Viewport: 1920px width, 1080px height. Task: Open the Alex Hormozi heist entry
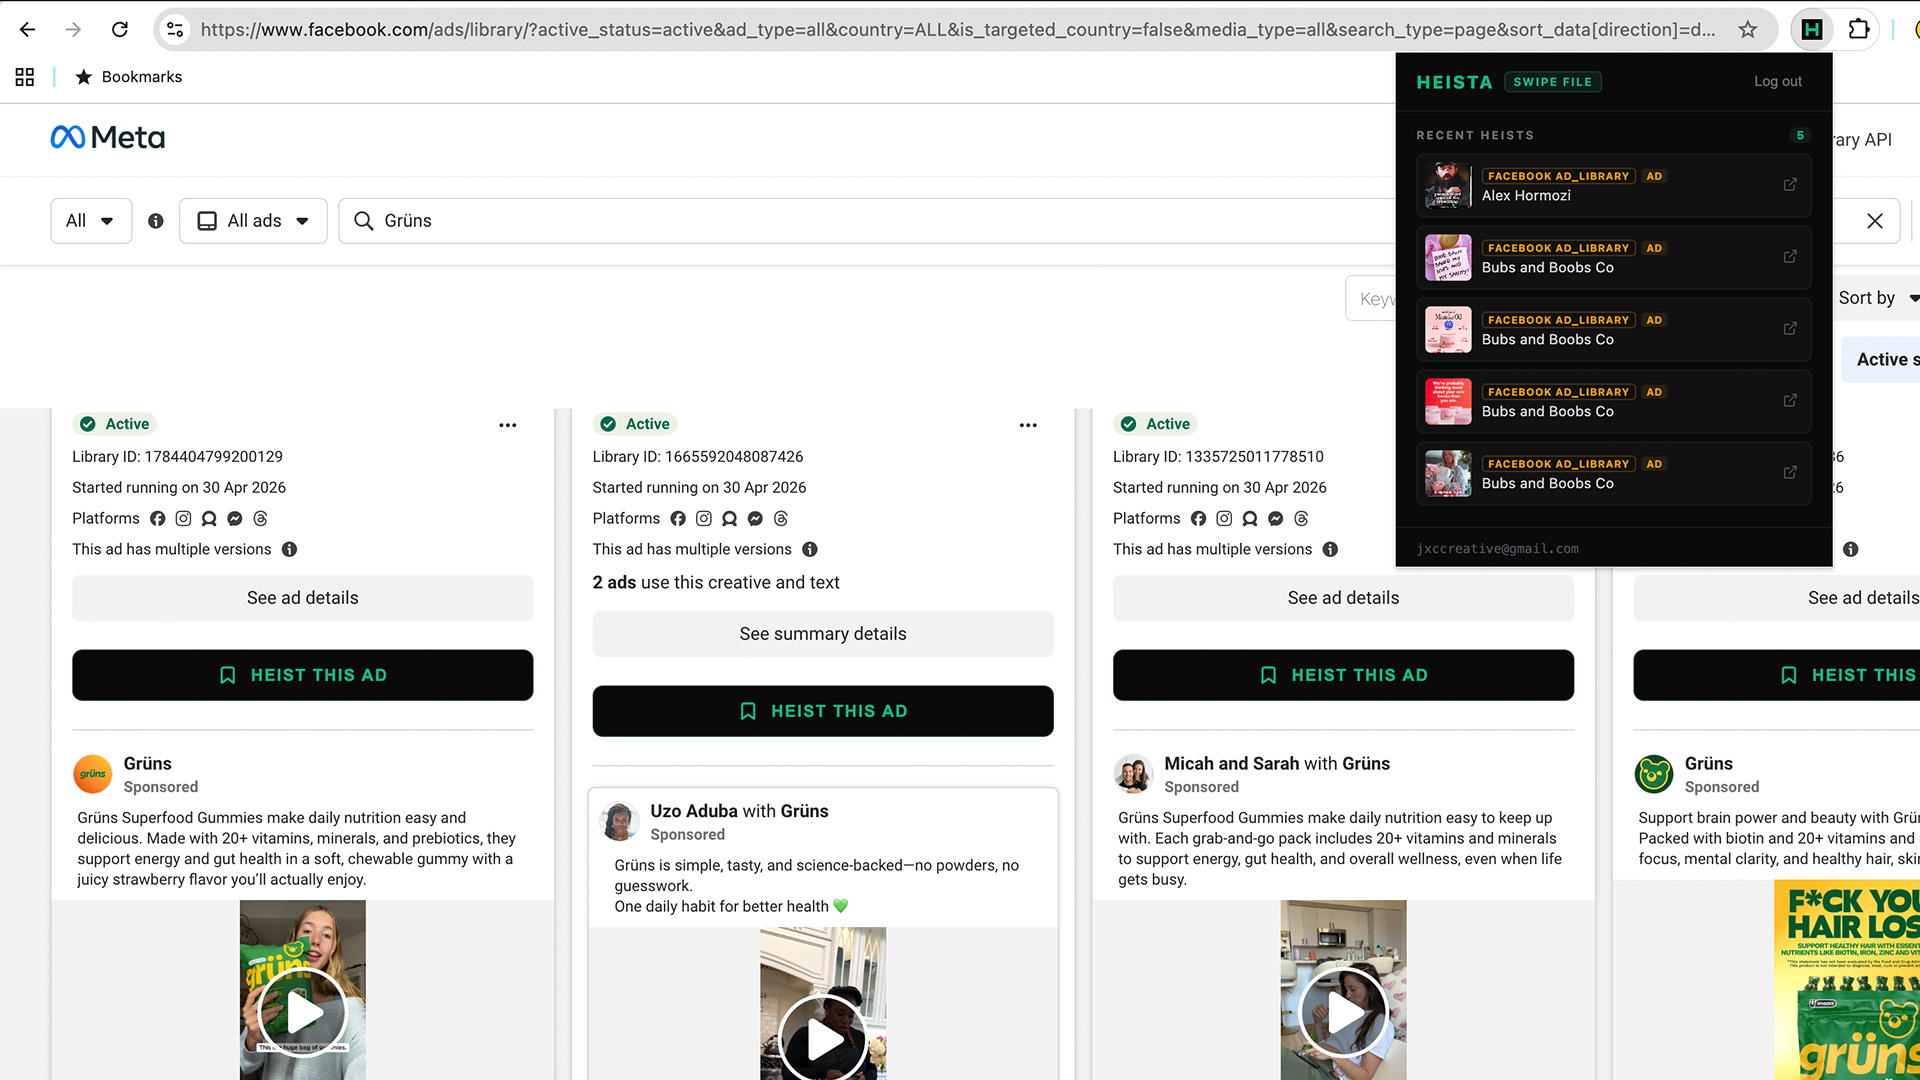click(x=1613, y=186)
